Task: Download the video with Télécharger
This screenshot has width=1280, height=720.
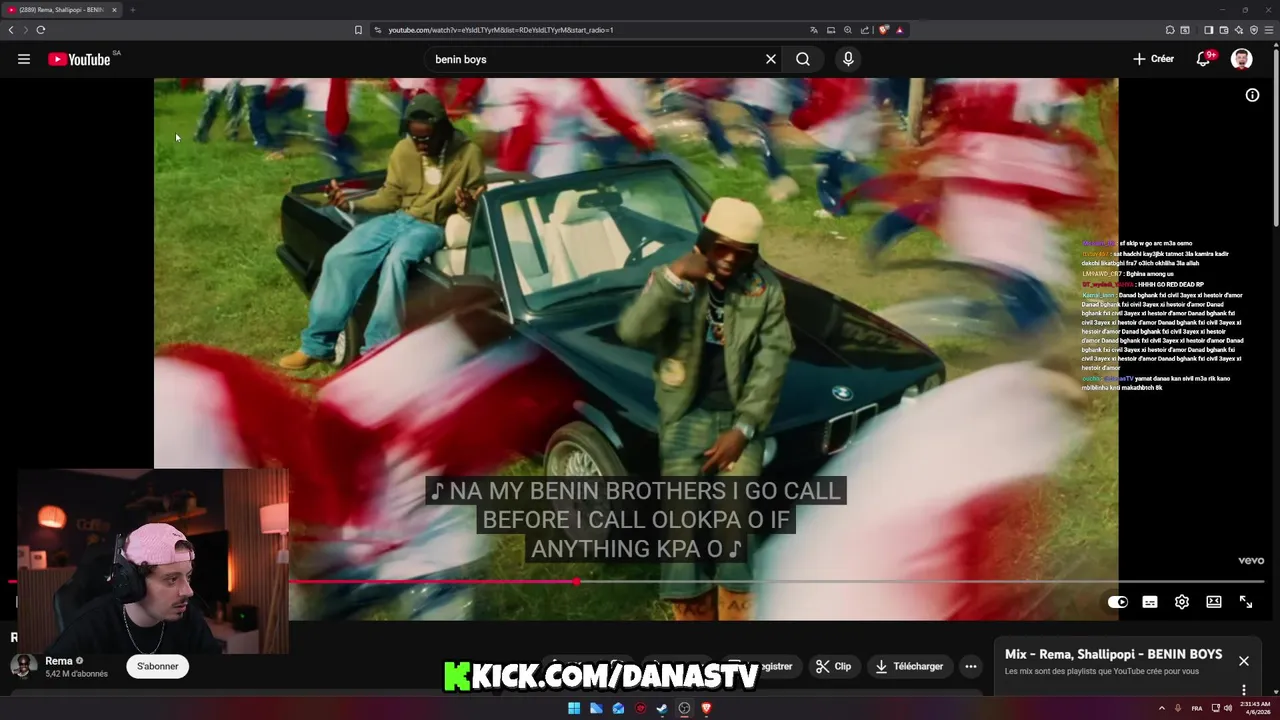Action: pyautogui.click(x=909, y=666)
